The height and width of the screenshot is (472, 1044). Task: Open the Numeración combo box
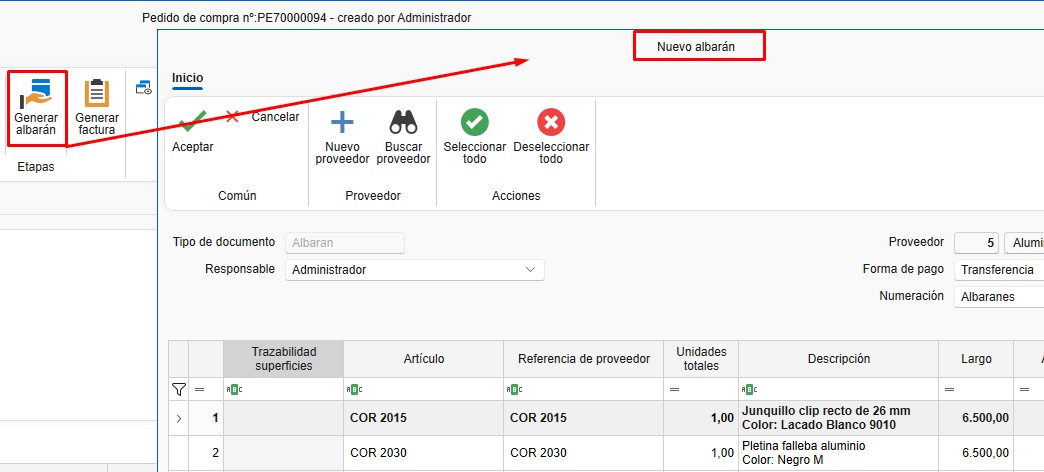999,297
